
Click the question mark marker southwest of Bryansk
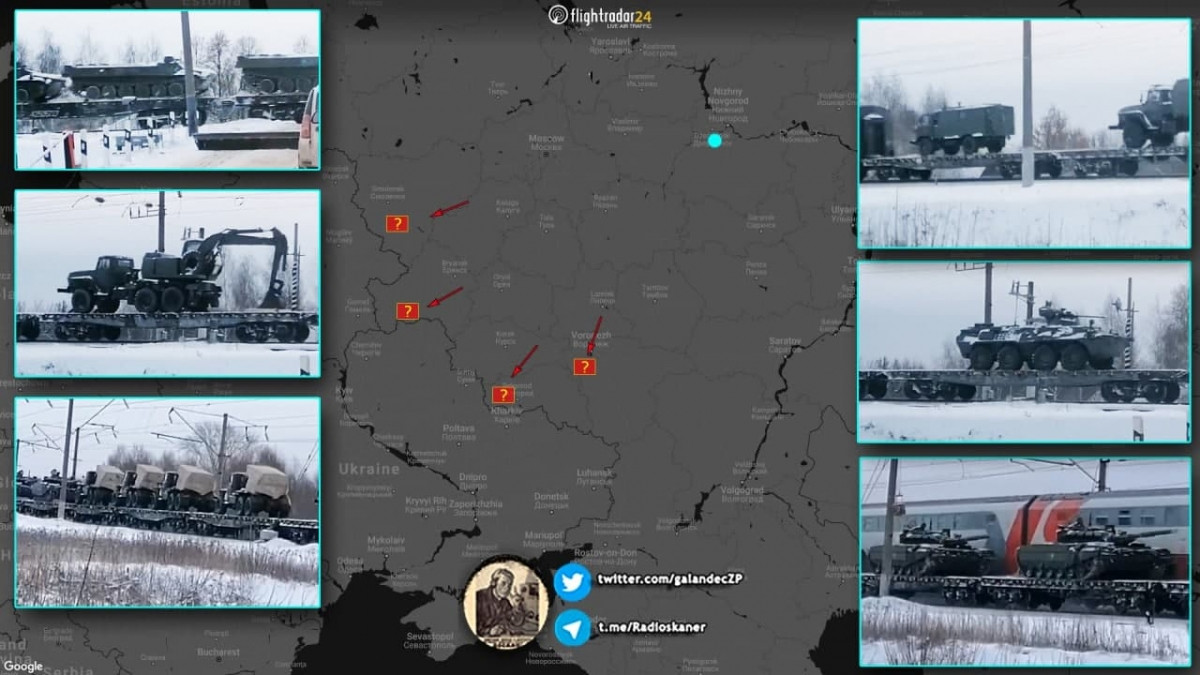tap(407, 311)
